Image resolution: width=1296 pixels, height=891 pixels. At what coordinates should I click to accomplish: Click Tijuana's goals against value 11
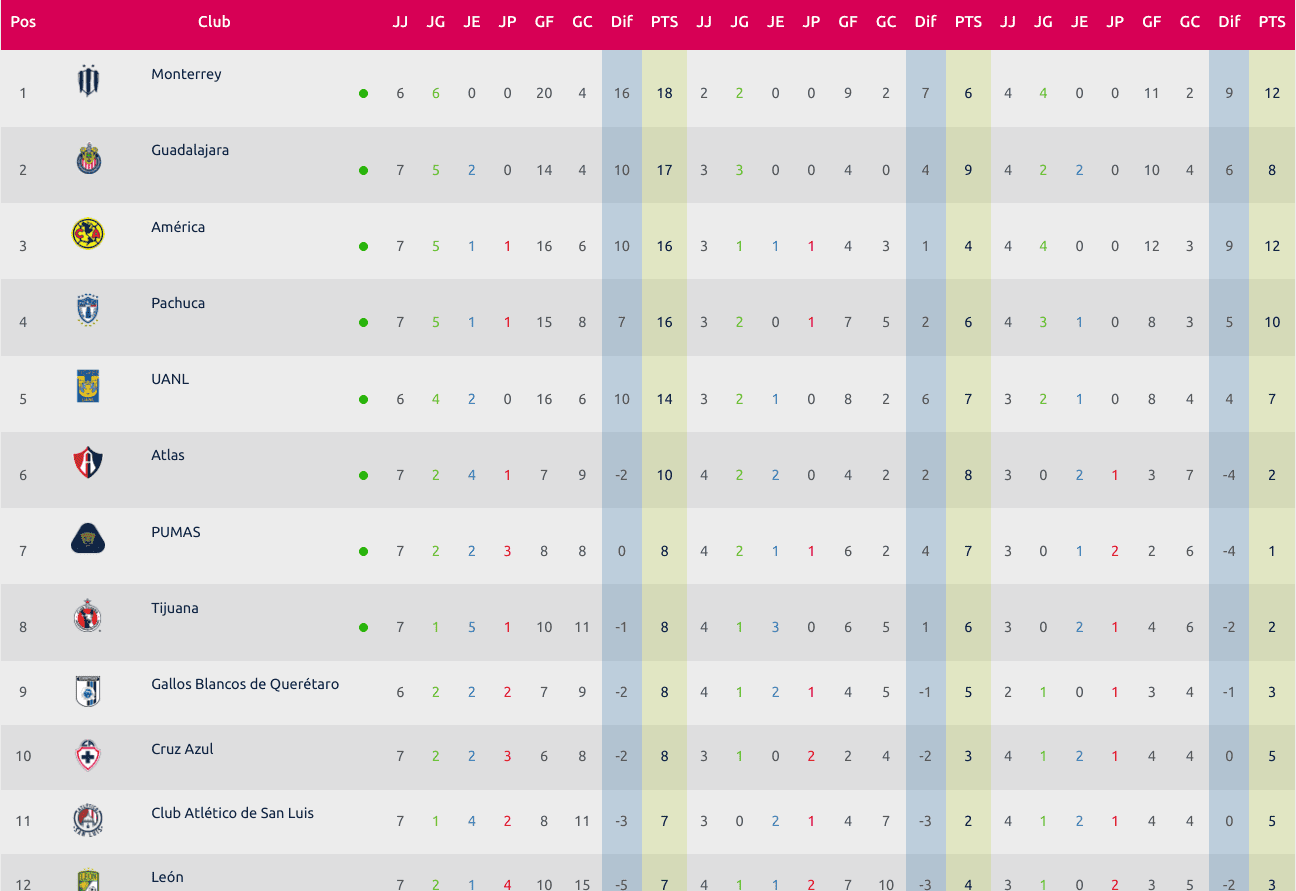tap(582, 627)
